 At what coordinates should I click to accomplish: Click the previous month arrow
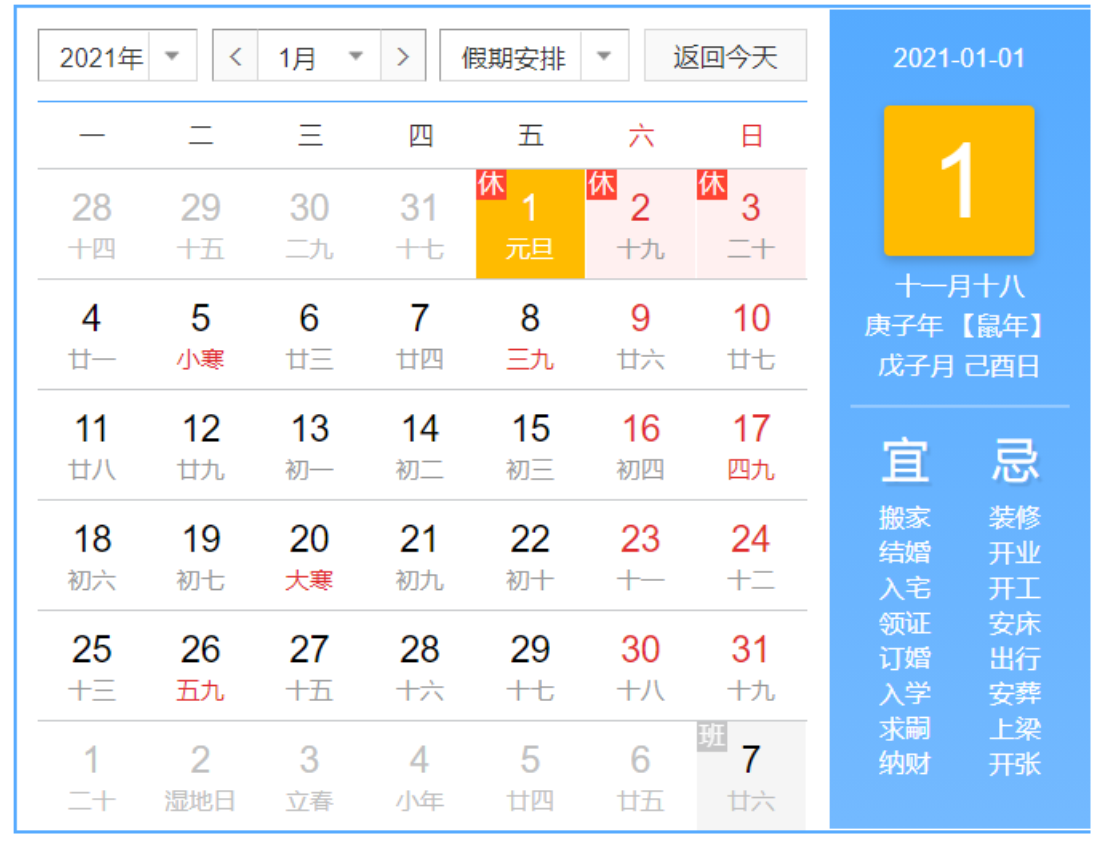tap(236, 56)
